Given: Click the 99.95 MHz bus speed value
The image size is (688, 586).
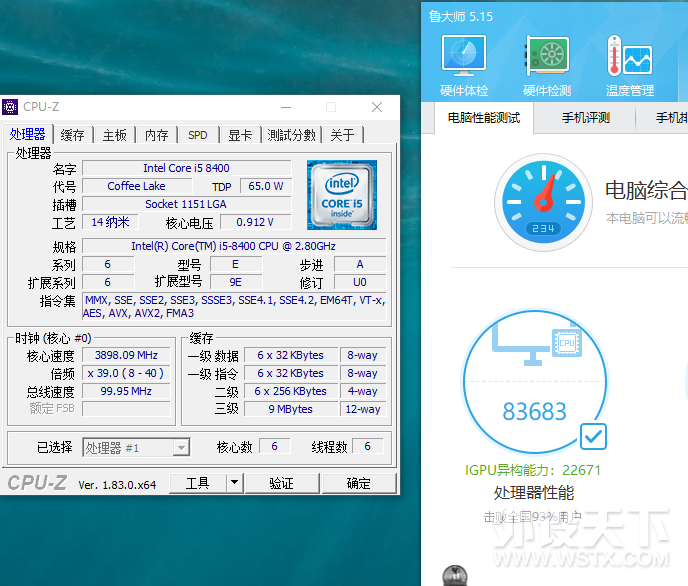Looking at the screenshot, I should [x=126, y=391].
